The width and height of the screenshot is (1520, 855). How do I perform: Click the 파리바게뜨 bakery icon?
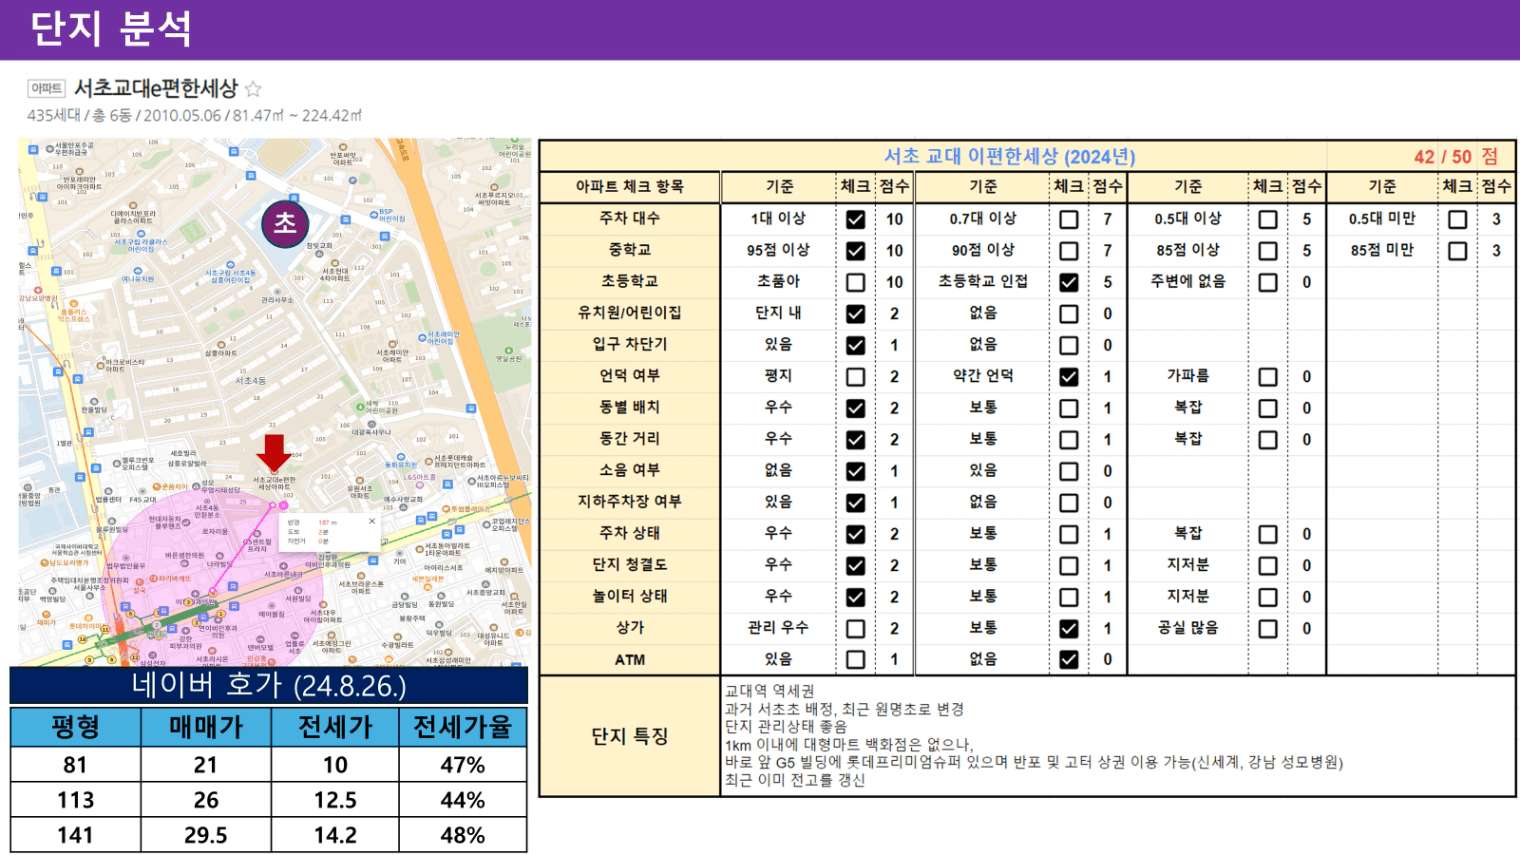pyautogui.click(x=153, y=579)
